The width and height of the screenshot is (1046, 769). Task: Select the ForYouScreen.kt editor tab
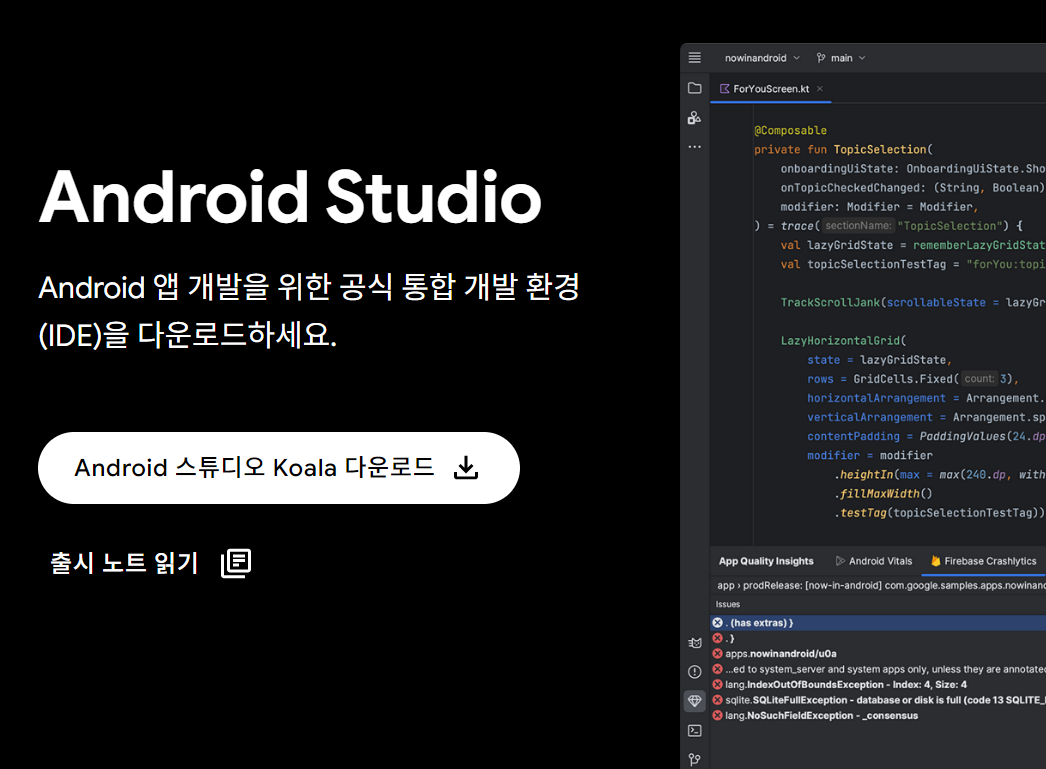tap(770, 89)
